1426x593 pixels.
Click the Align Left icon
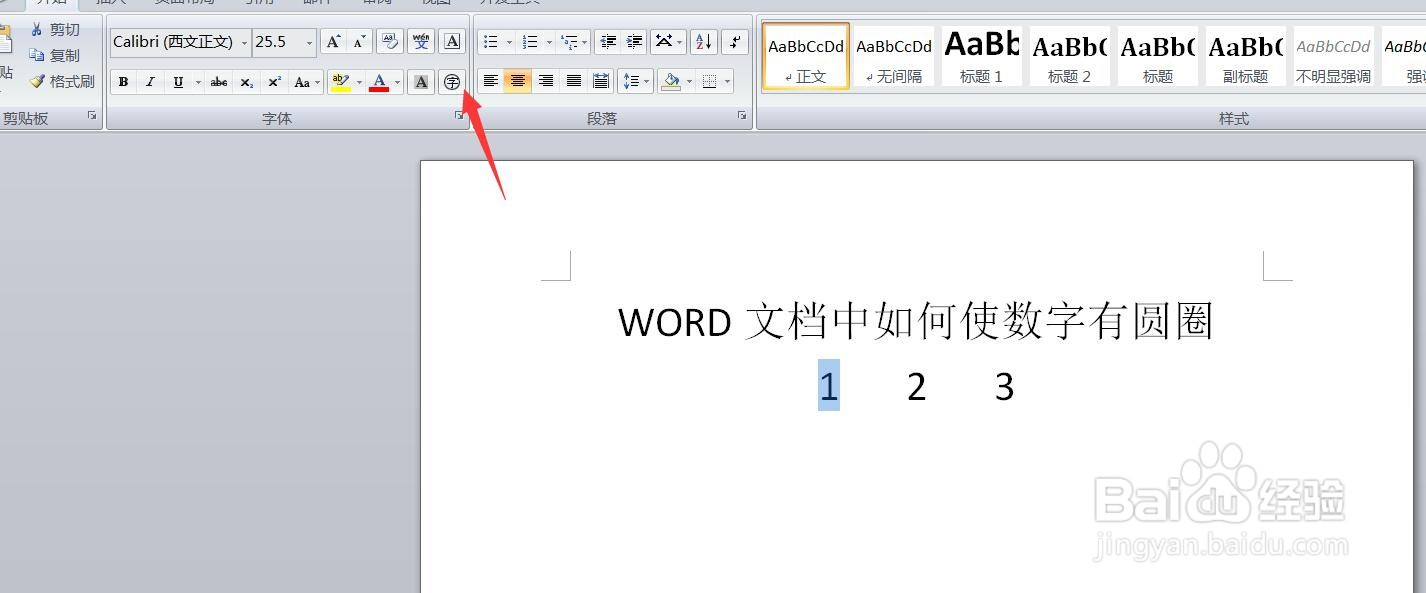[x=490, y=81]
